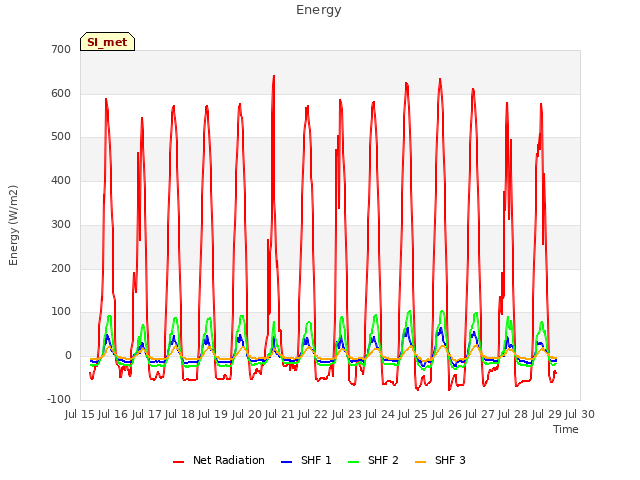
Task: Click the Jul 24 x-axis label
Action: (380, 415)
